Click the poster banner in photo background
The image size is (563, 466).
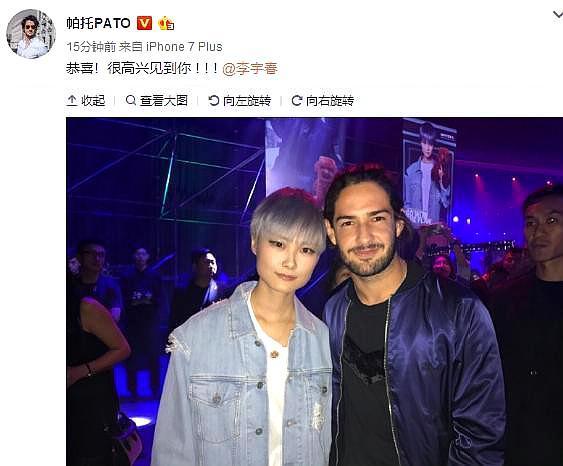click(429, 172)
